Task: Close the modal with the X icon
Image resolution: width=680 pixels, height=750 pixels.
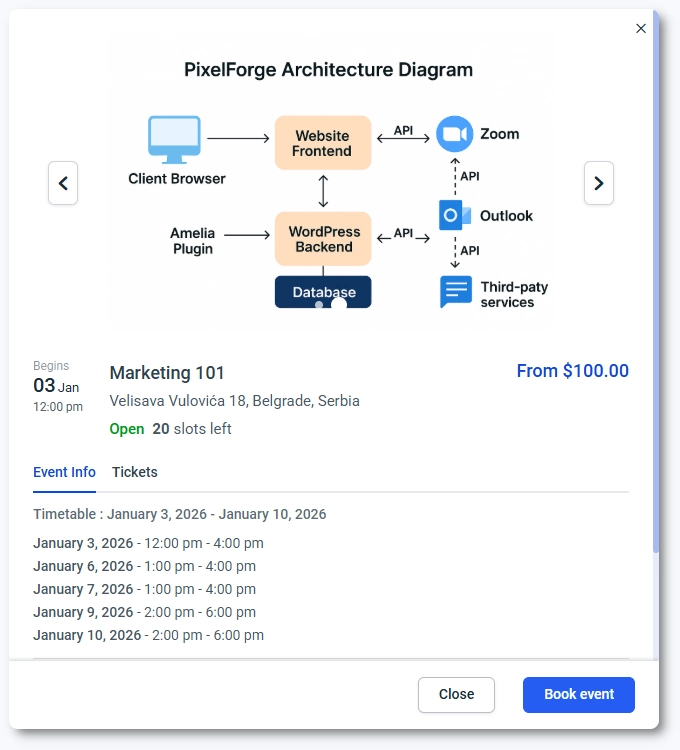Action: (x=641, y=29)
